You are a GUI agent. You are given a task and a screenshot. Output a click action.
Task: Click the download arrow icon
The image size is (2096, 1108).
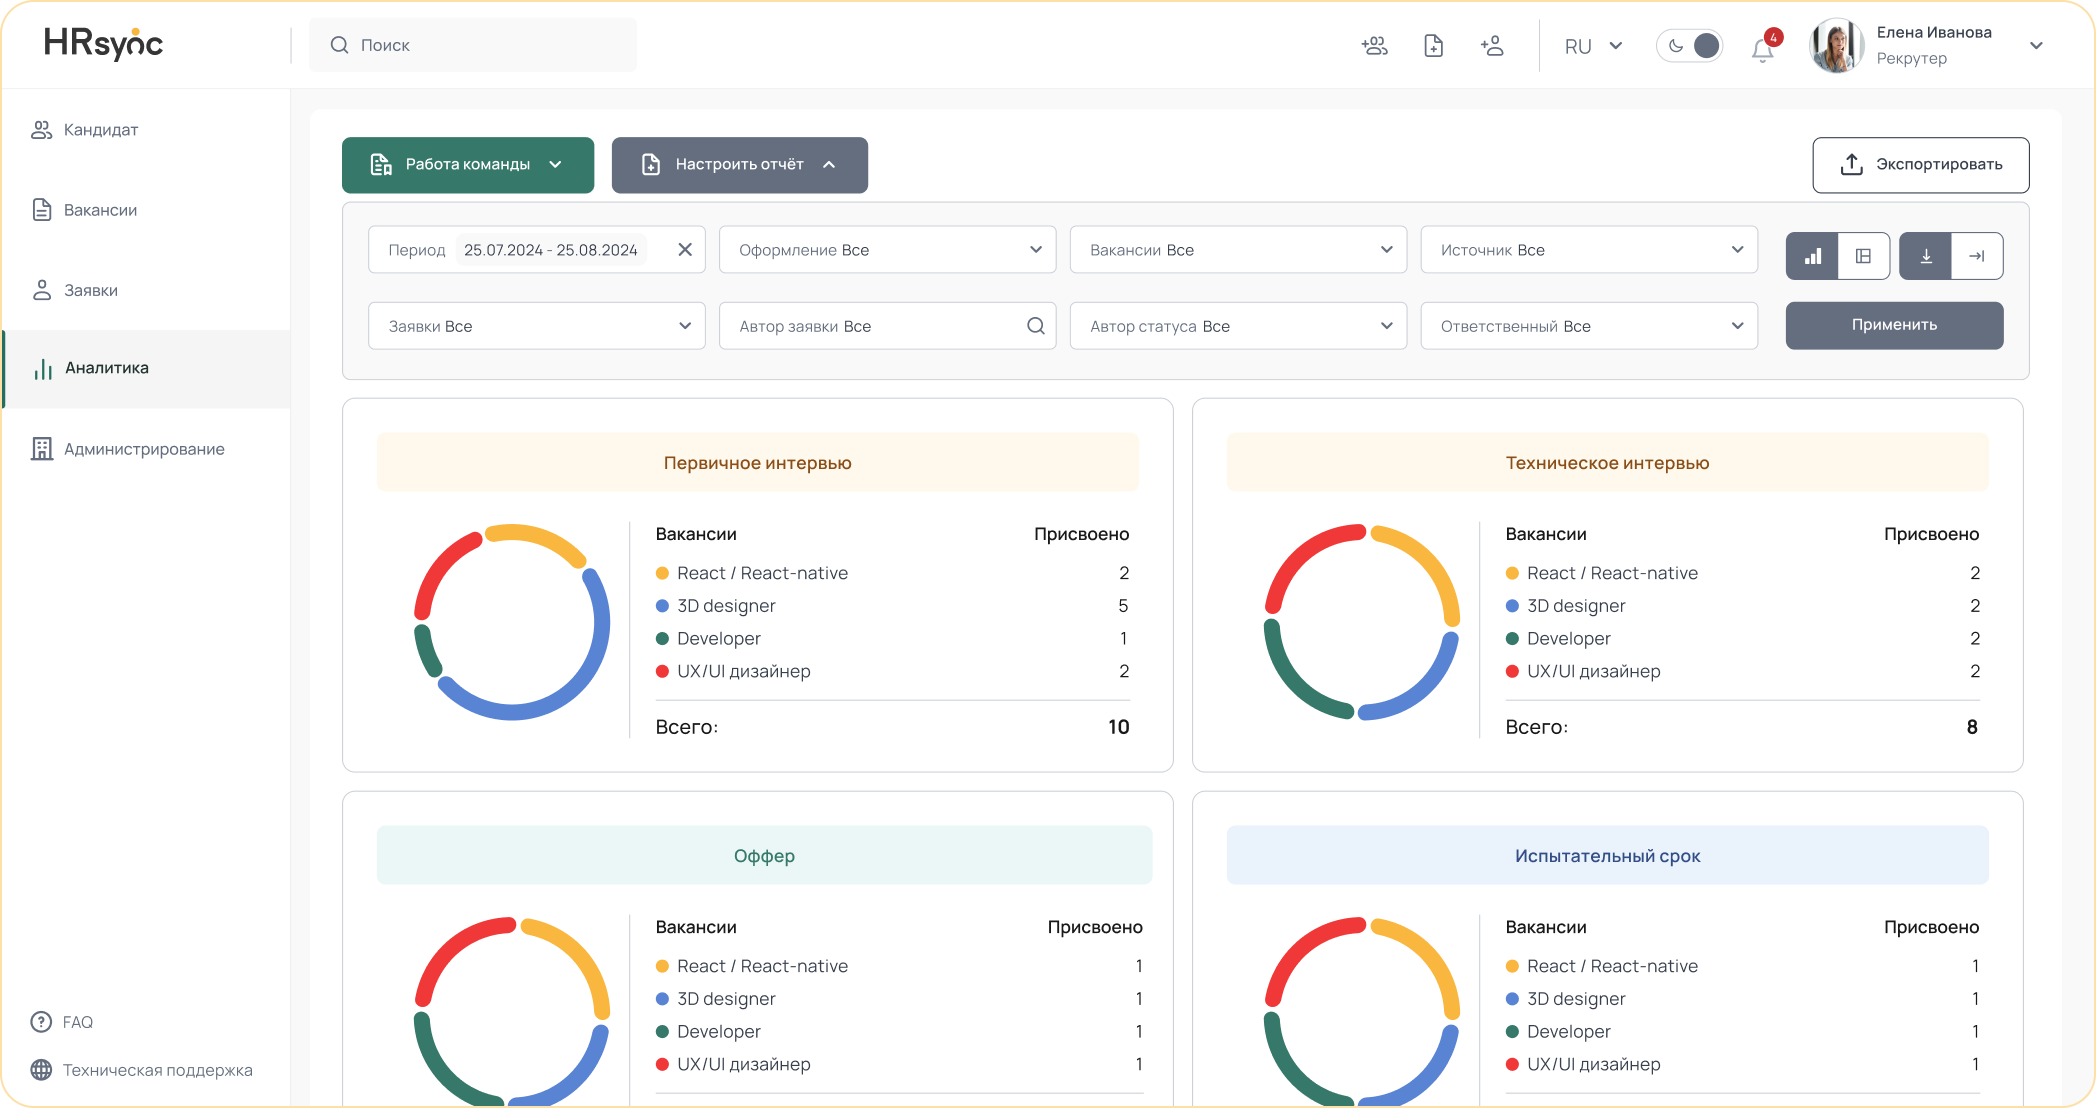[x=1926, y=256]
